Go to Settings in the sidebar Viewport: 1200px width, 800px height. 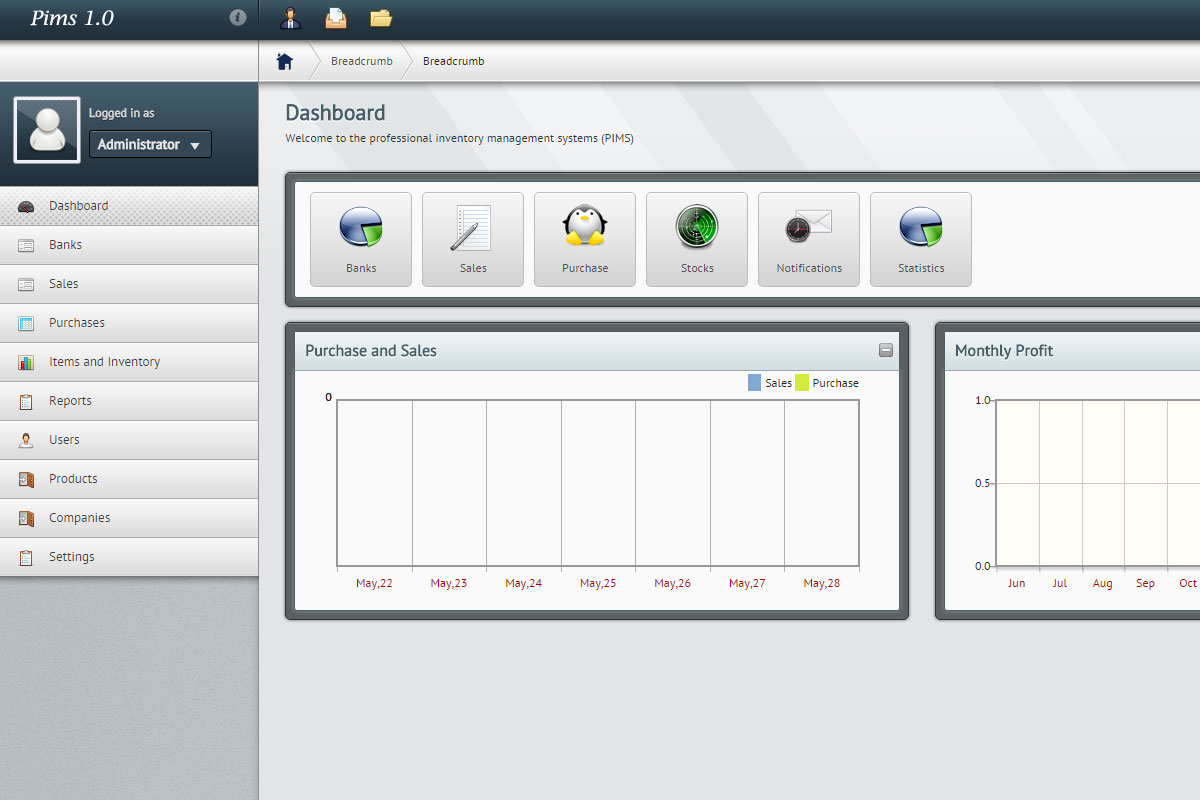click(72, 557)
